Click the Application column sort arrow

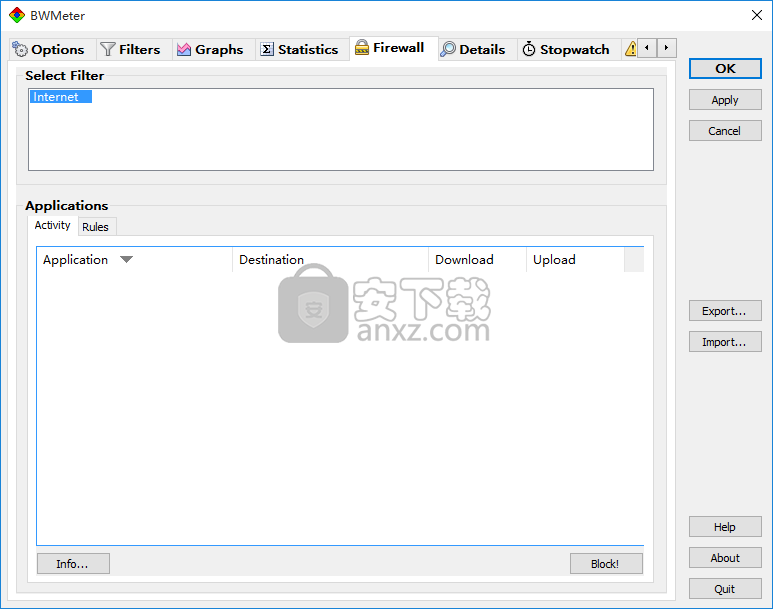[127, 259]
